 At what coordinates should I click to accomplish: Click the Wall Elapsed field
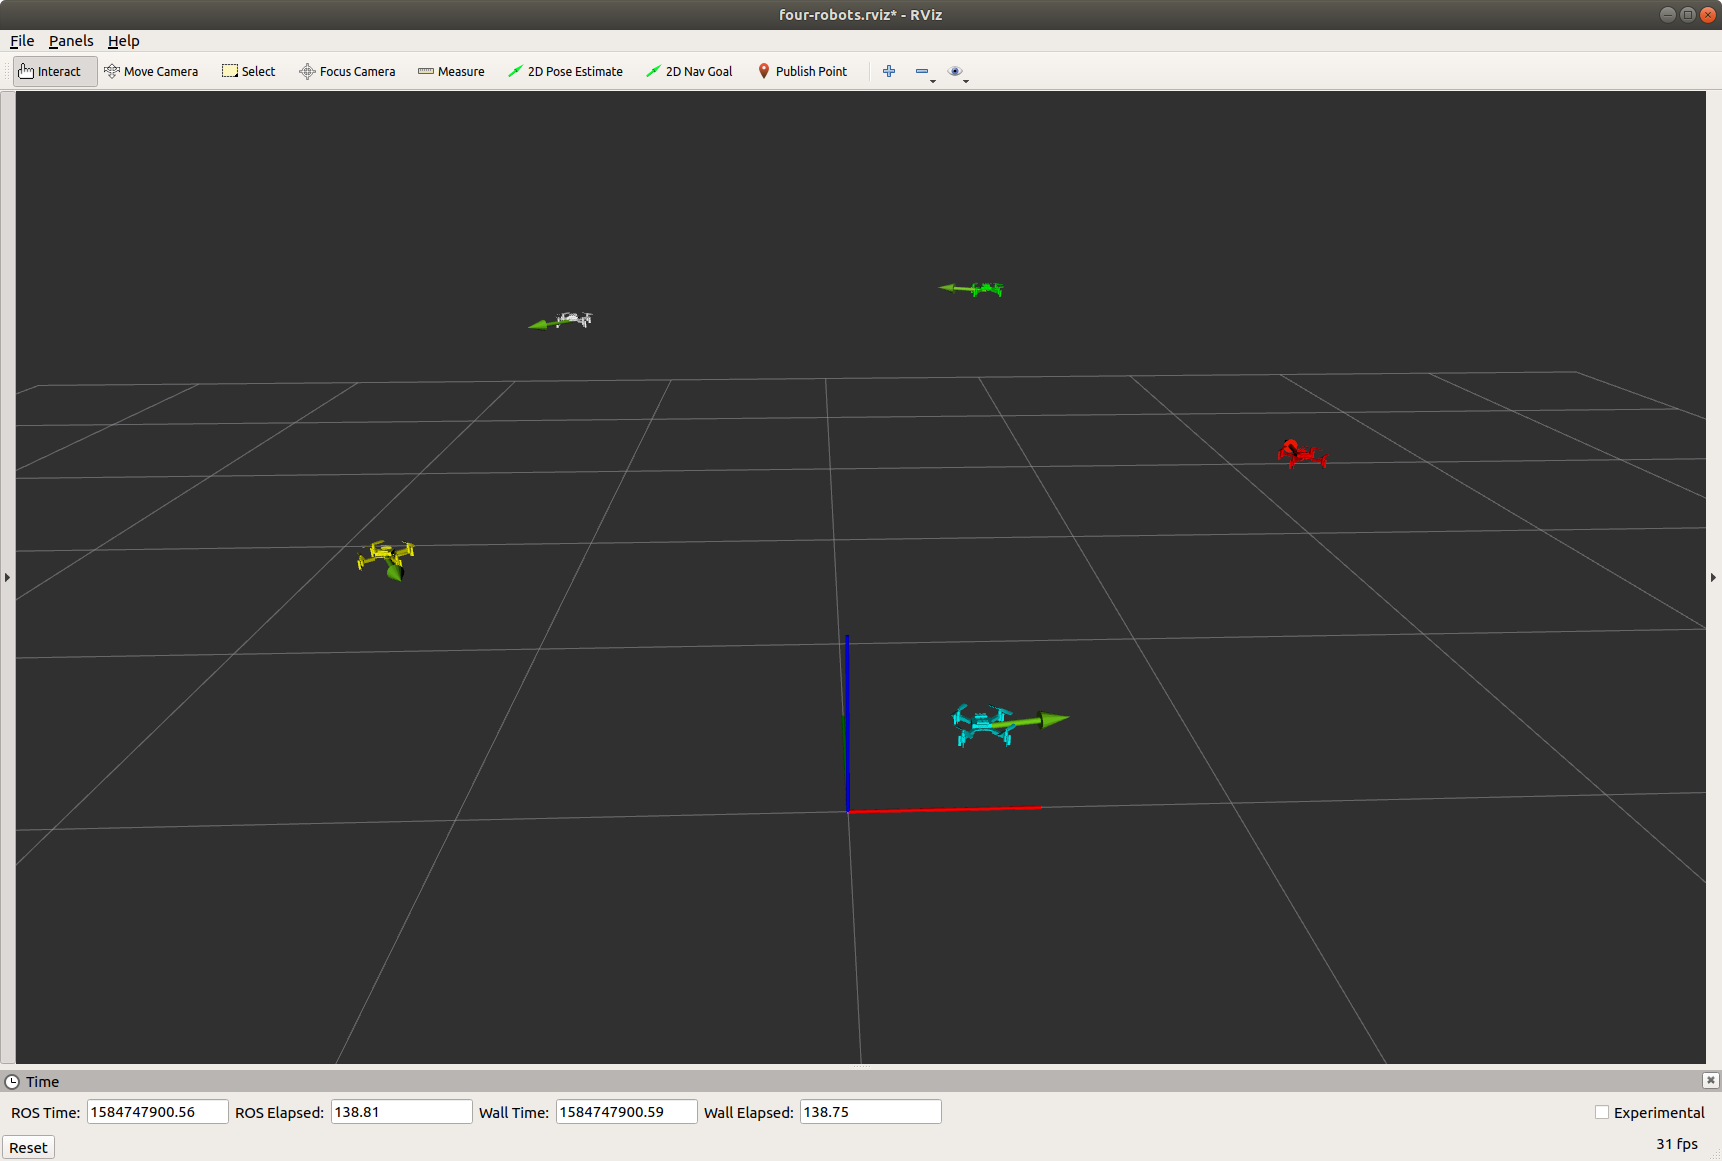[870, 1112]
